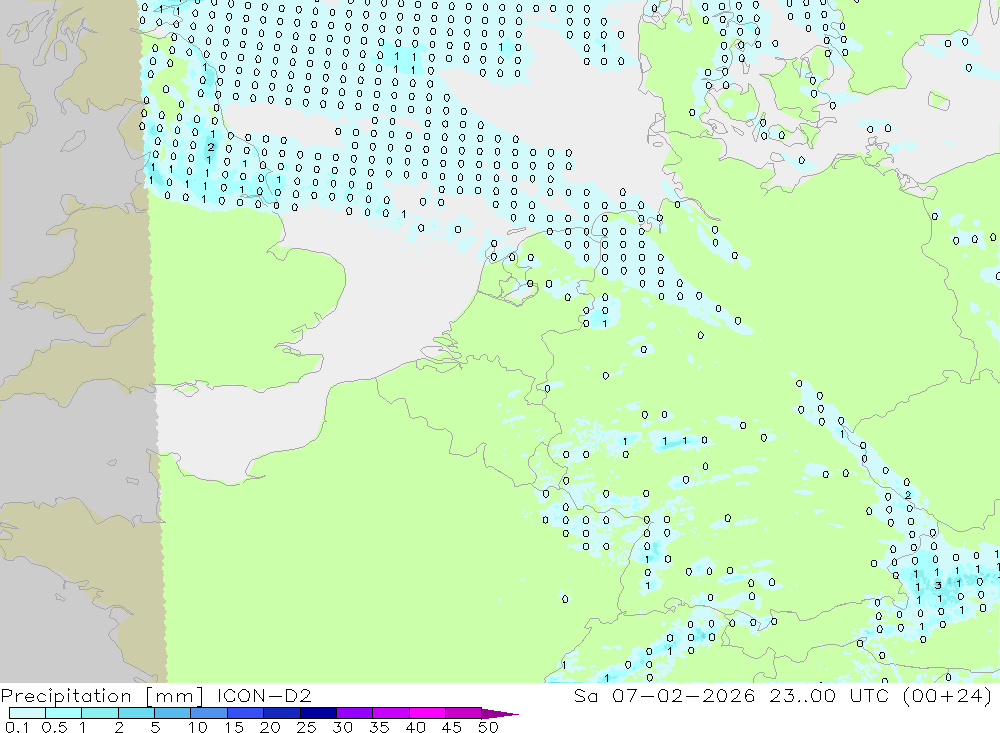The width and height of the screenshot is (1000, 733).
Task: Click the '0.1' legend label
Action: [17, 727]
